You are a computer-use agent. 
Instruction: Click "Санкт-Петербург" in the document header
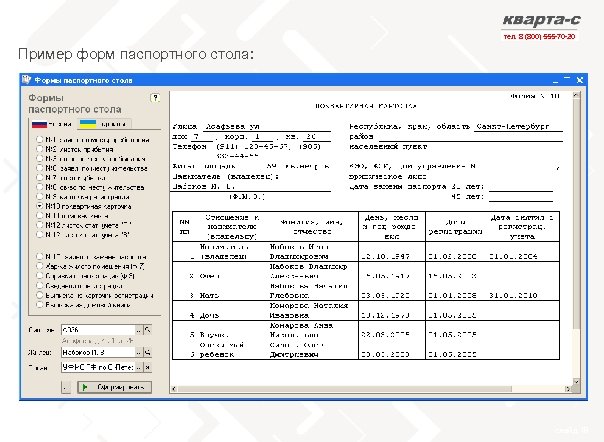point(512,126)
